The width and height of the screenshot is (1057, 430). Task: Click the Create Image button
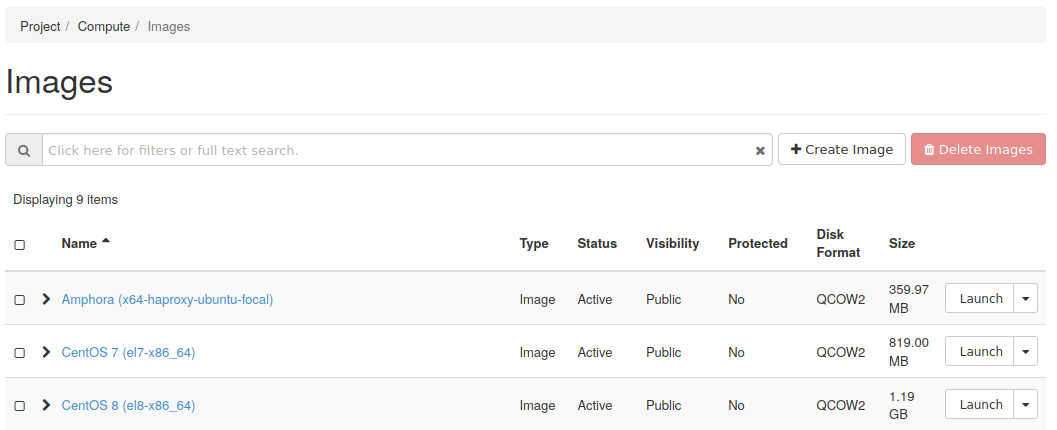tap(841, 150)
